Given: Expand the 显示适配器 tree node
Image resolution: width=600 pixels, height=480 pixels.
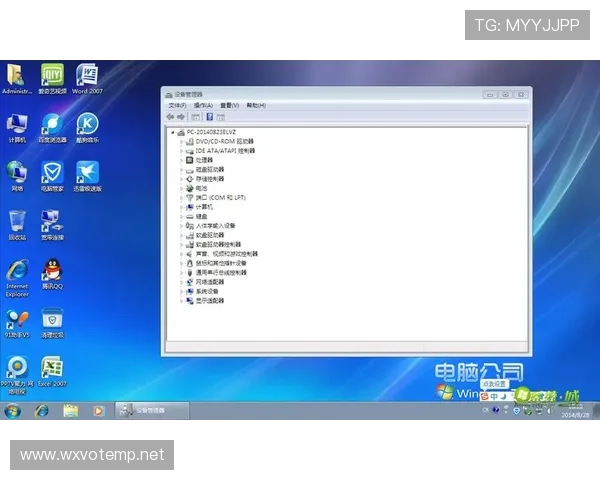Looking at the screenshot, I should [181, 300].
